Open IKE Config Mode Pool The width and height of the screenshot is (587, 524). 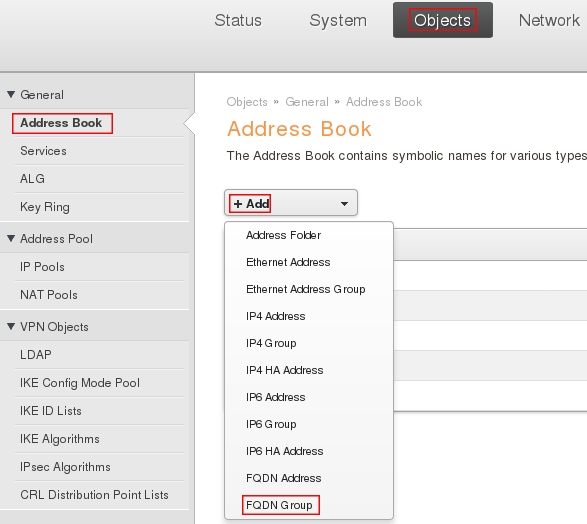(80, 383)
